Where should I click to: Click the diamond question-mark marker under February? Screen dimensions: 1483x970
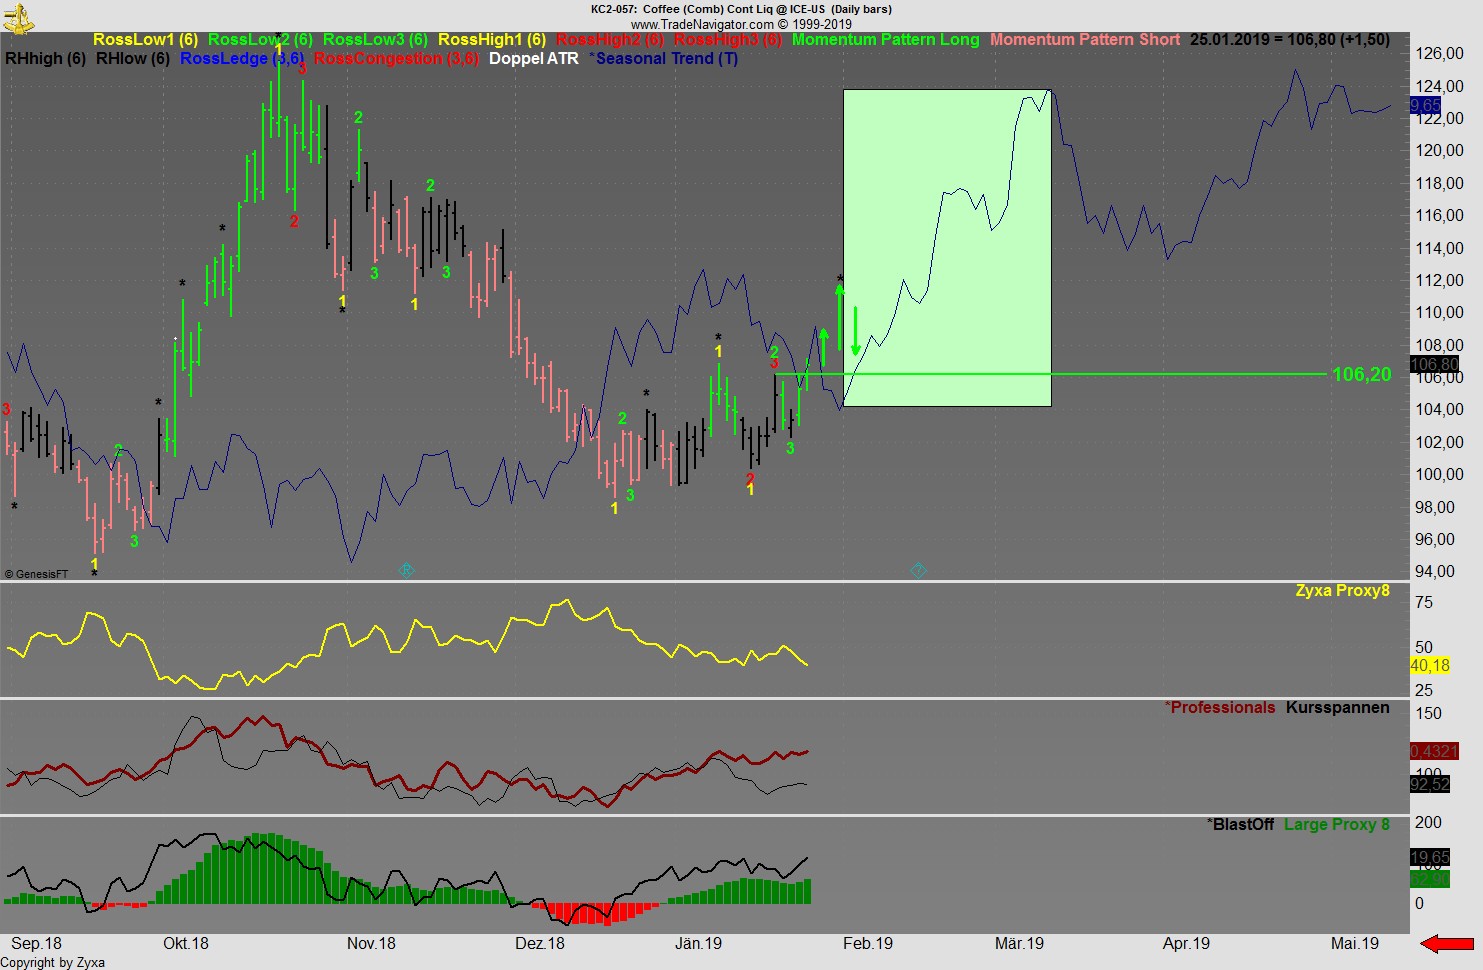click(918, 570)
